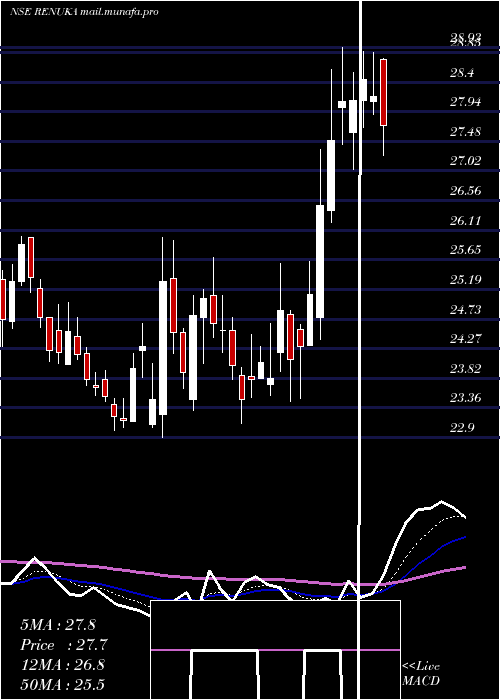500x700 pixels.
Task: Click the 27.48 price axis label
Action: click(465, 132)
